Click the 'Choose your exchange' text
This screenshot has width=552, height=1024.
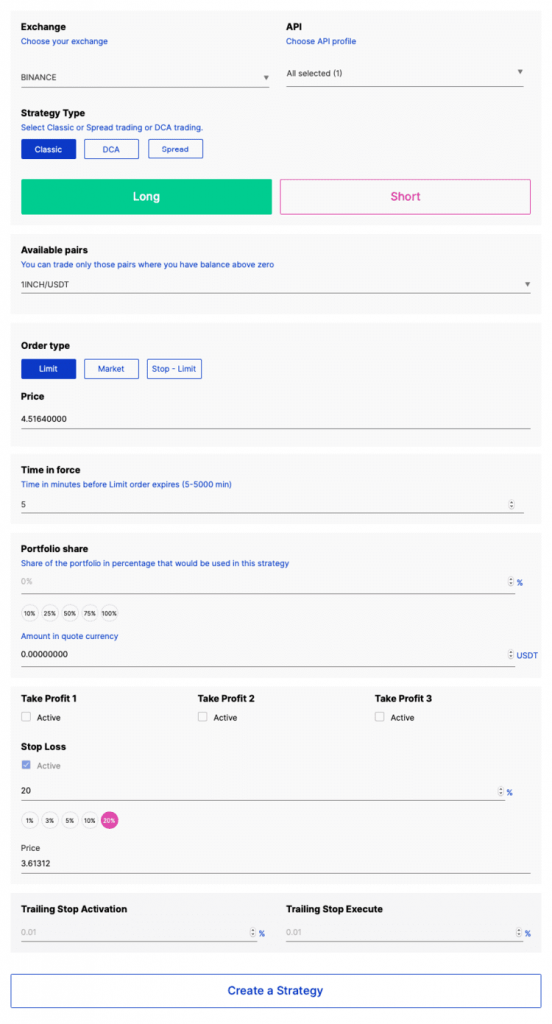(64, 41)
